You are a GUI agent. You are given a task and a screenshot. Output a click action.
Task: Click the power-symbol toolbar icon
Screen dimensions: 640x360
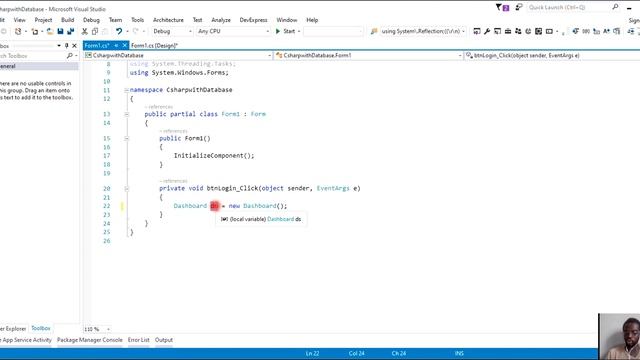point(528,31)
